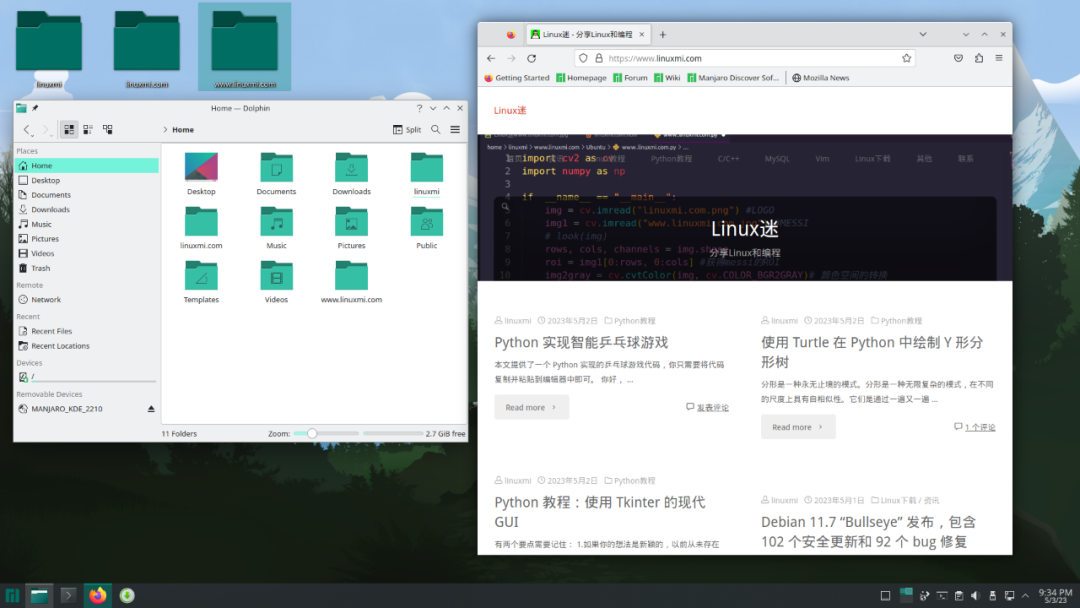1080x608 pixels.
Task: Go back in Firefox
Action: click(491, 59)
